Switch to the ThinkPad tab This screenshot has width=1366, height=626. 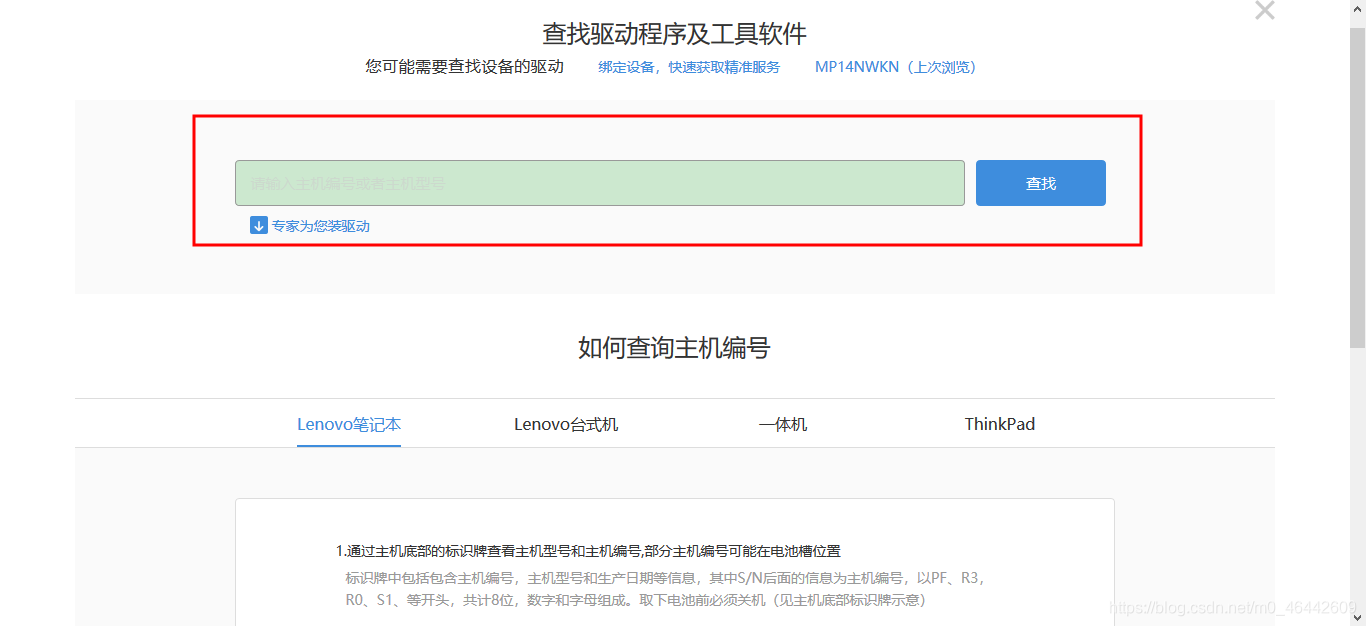click(1000, 424)
